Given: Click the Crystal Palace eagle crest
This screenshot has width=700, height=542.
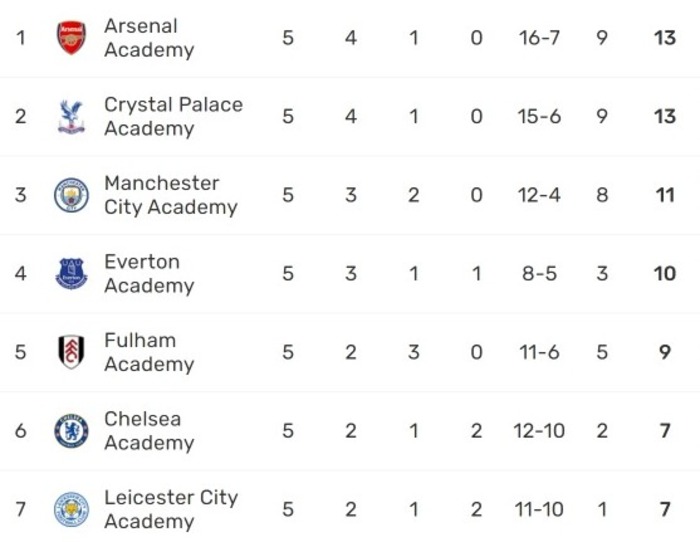Looking at the screenshot, I should point(71,117).
